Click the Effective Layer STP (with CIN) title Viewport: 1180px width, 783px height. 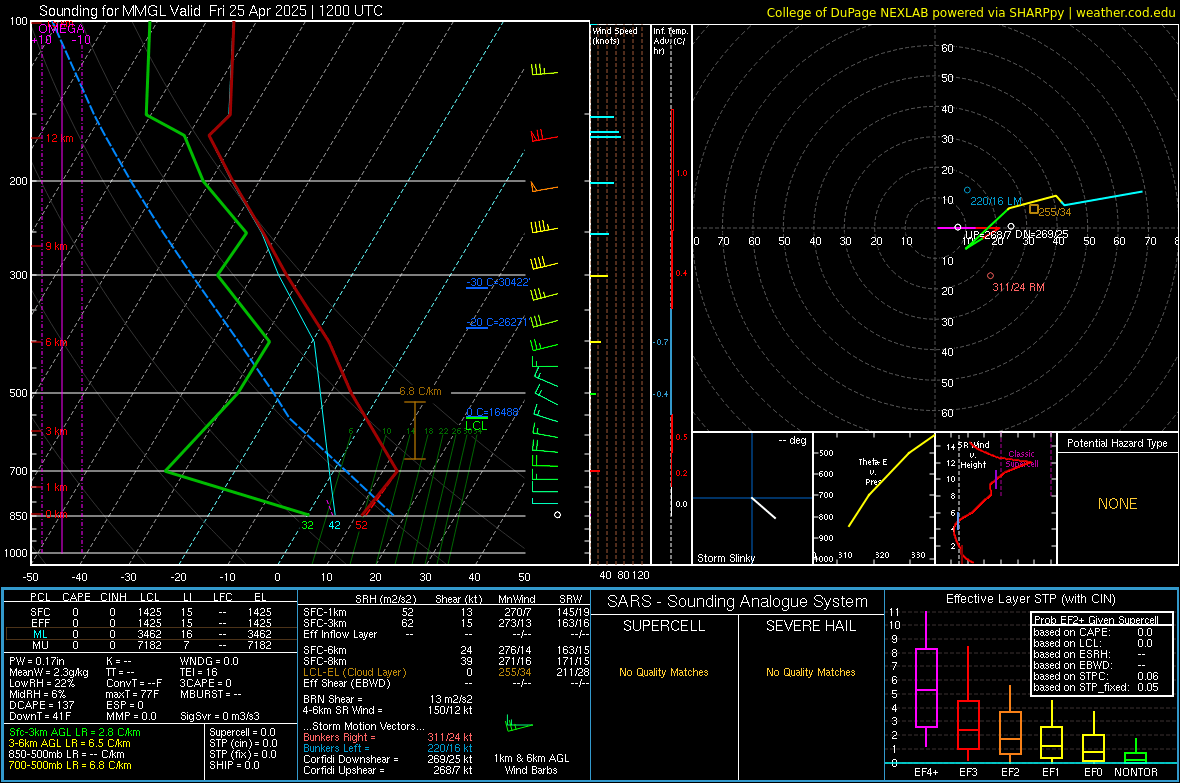click(1030, 599)
